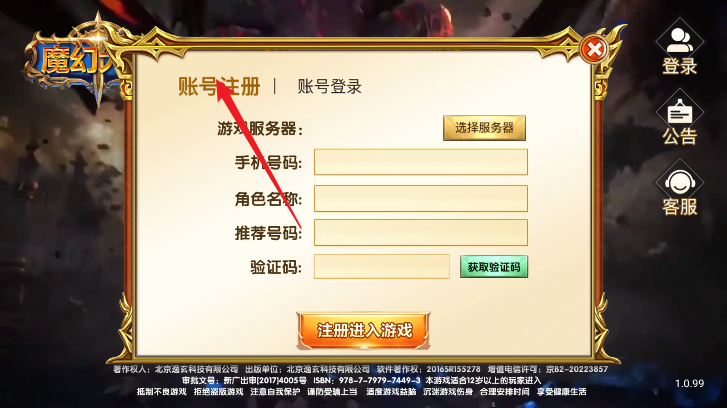The width and height of the screenshot is (727, 408).
Task: Switch to 账号登录 tab
Action: click(329, 87)
